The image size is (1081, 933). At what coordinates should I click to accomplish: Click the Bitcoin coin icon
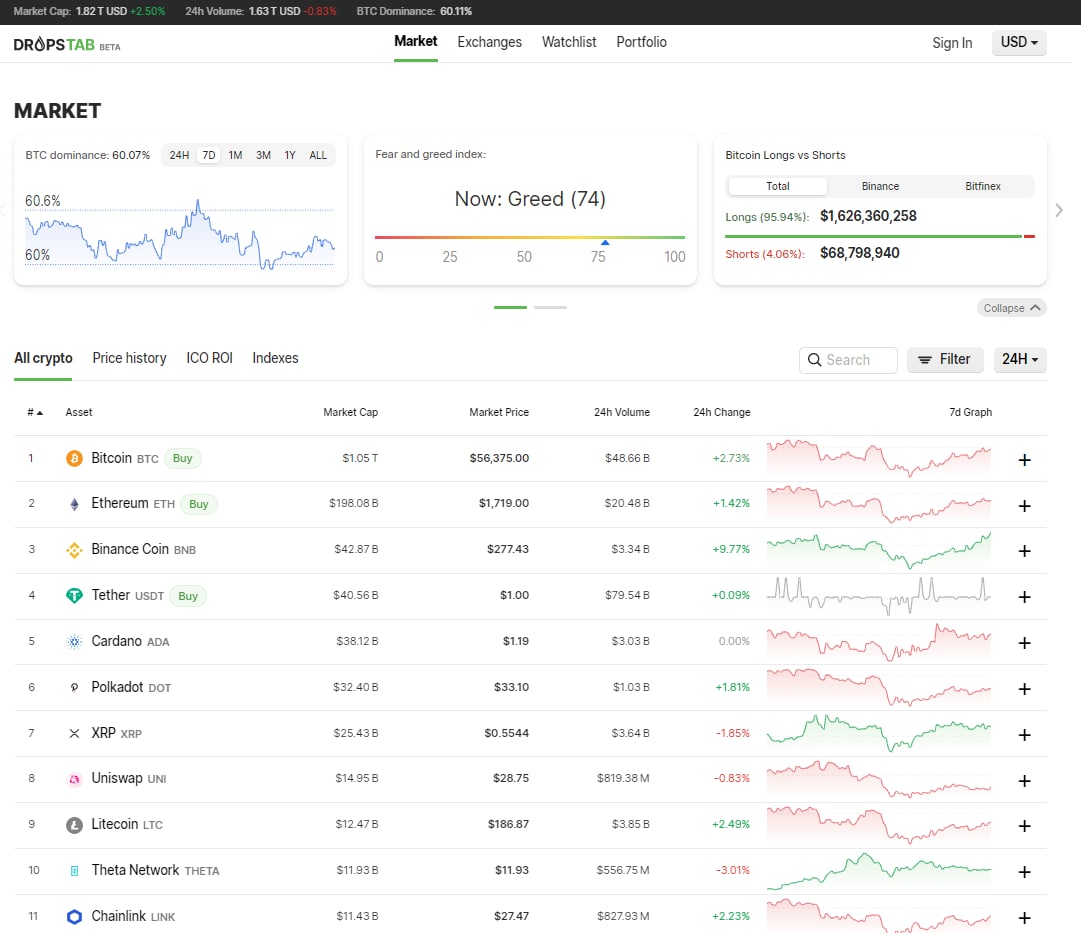pos(74,459)
